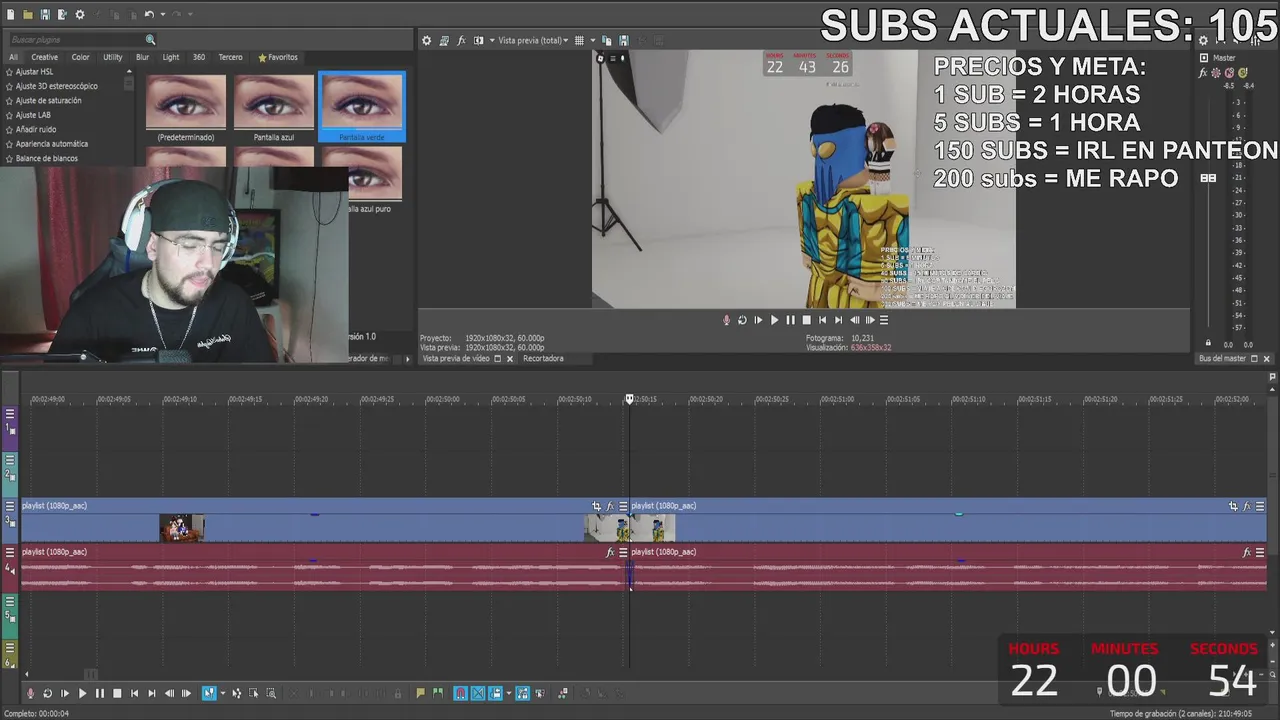Image resolution: width=1280 pixels, height=720 pixels.
Task: Star the Añadir ruido plugin
Action: tap(9, 130)
